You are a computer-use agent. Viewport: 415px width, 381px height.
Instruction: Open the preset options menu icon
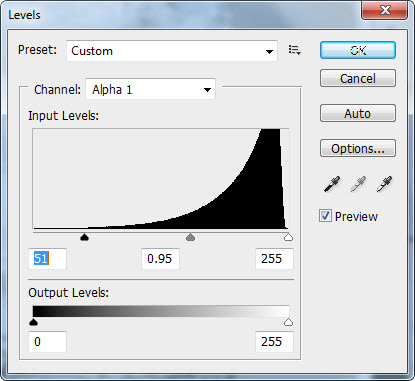(x=295, y=50)
